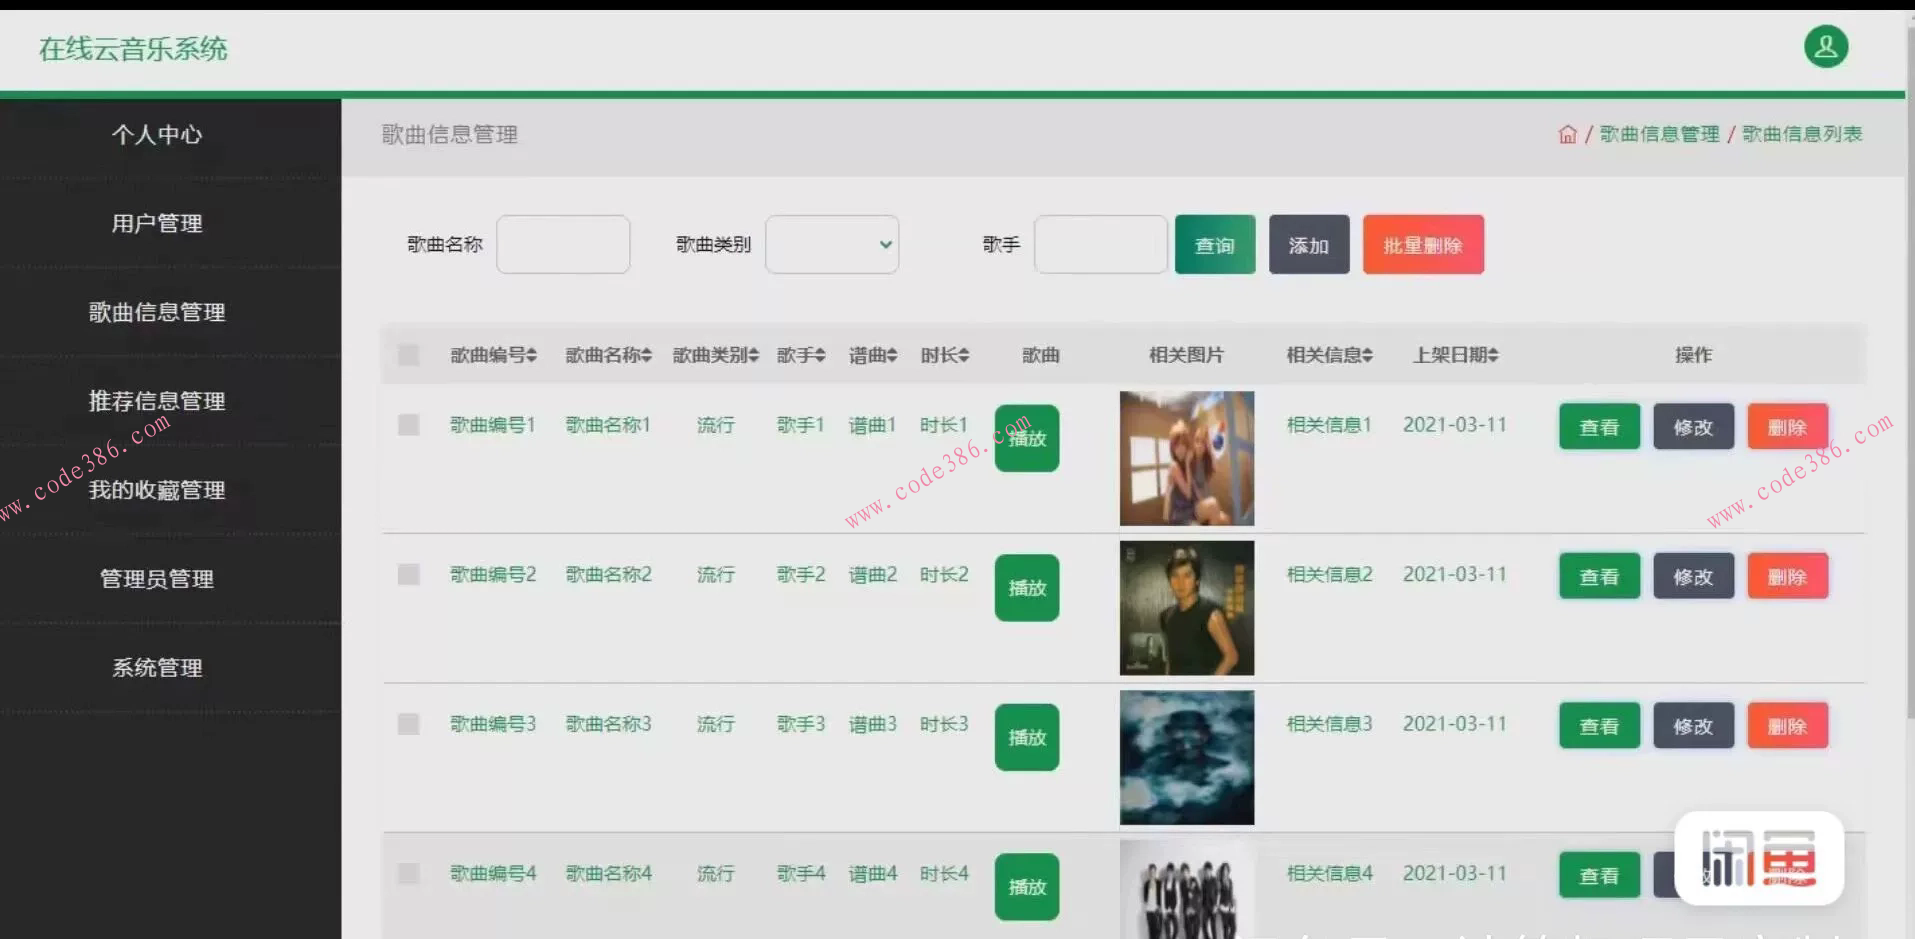Expand the 系统管理 sidebar section
The image size is (1915, 939).
(x=157, y=667)
